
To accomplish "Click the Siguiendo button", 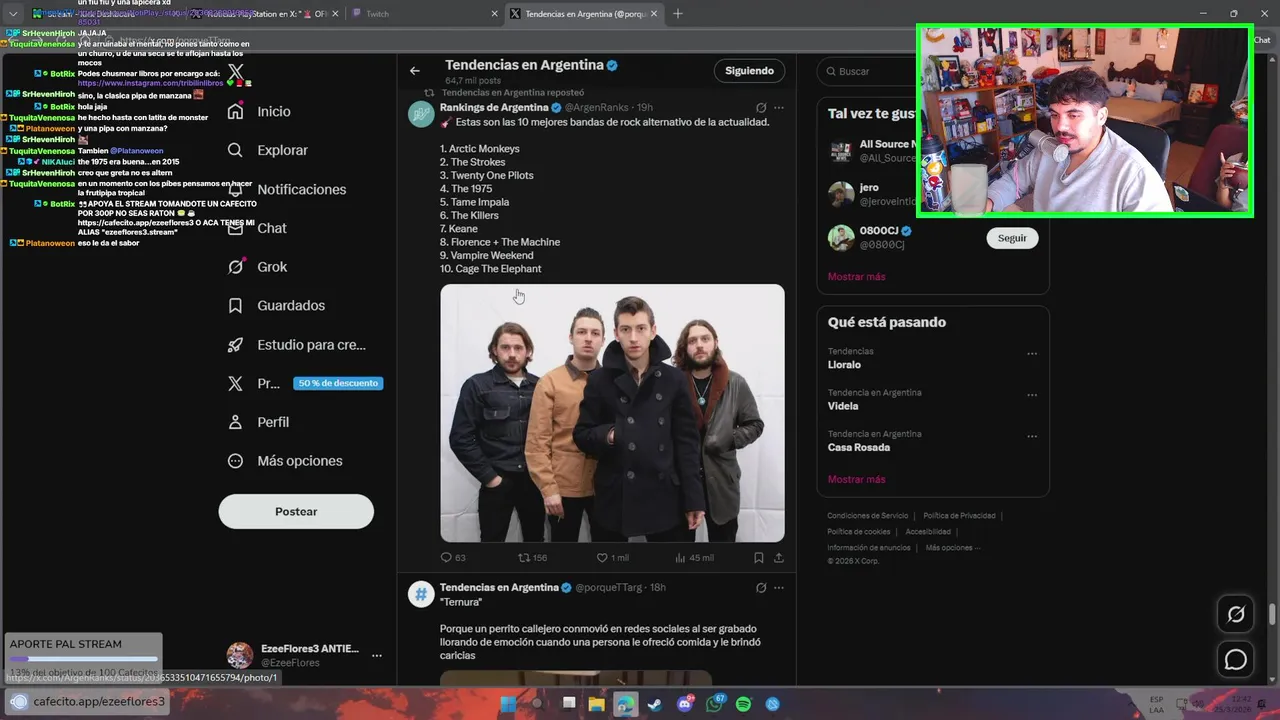I will click(749, 71).
